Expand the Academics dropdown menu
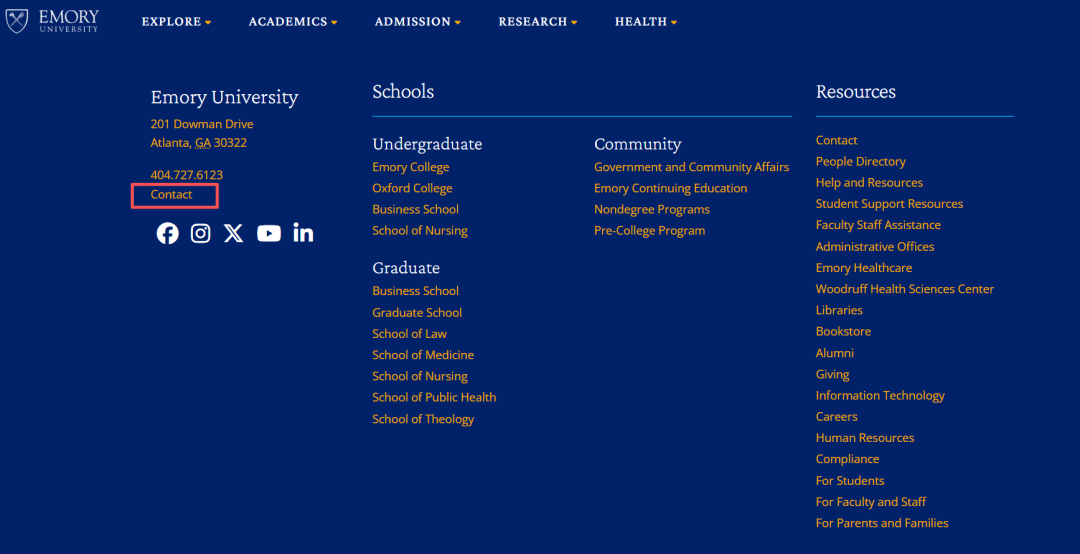Viewport: 1080px width, 554px height. [292, 22]
